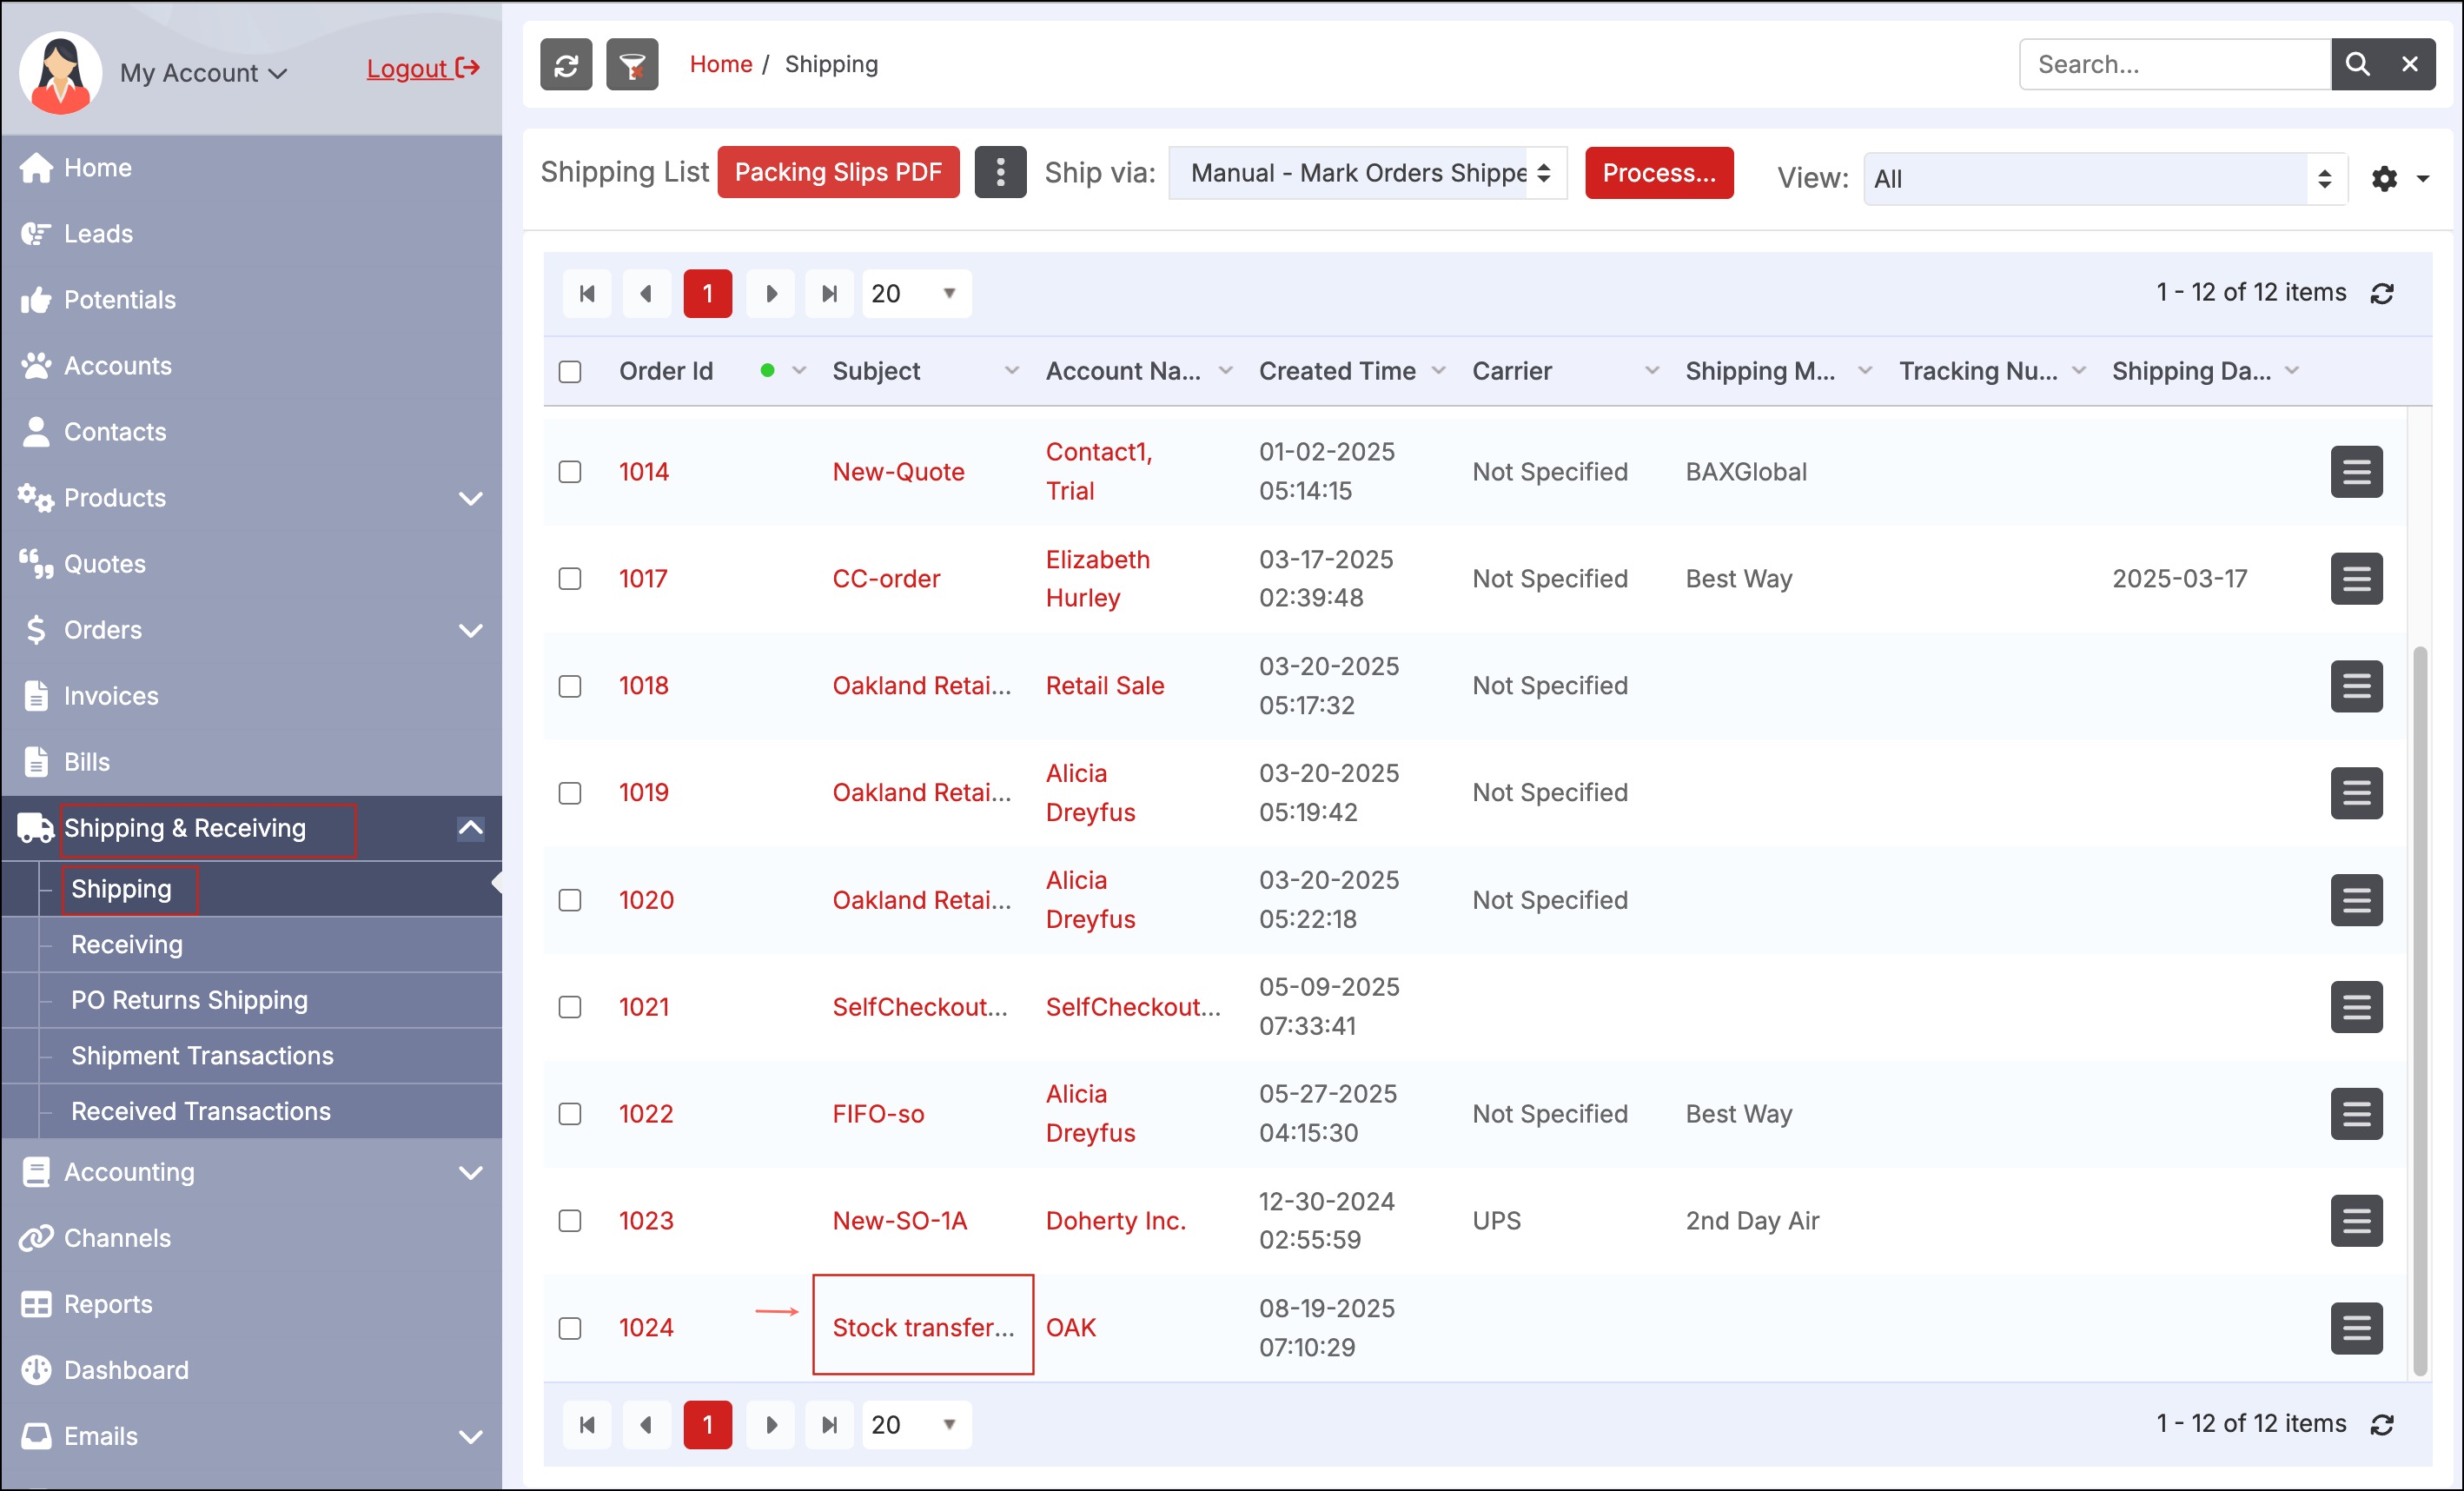Go to Invoices in the sidebar

pyautogui.click(x=111, y=696)
